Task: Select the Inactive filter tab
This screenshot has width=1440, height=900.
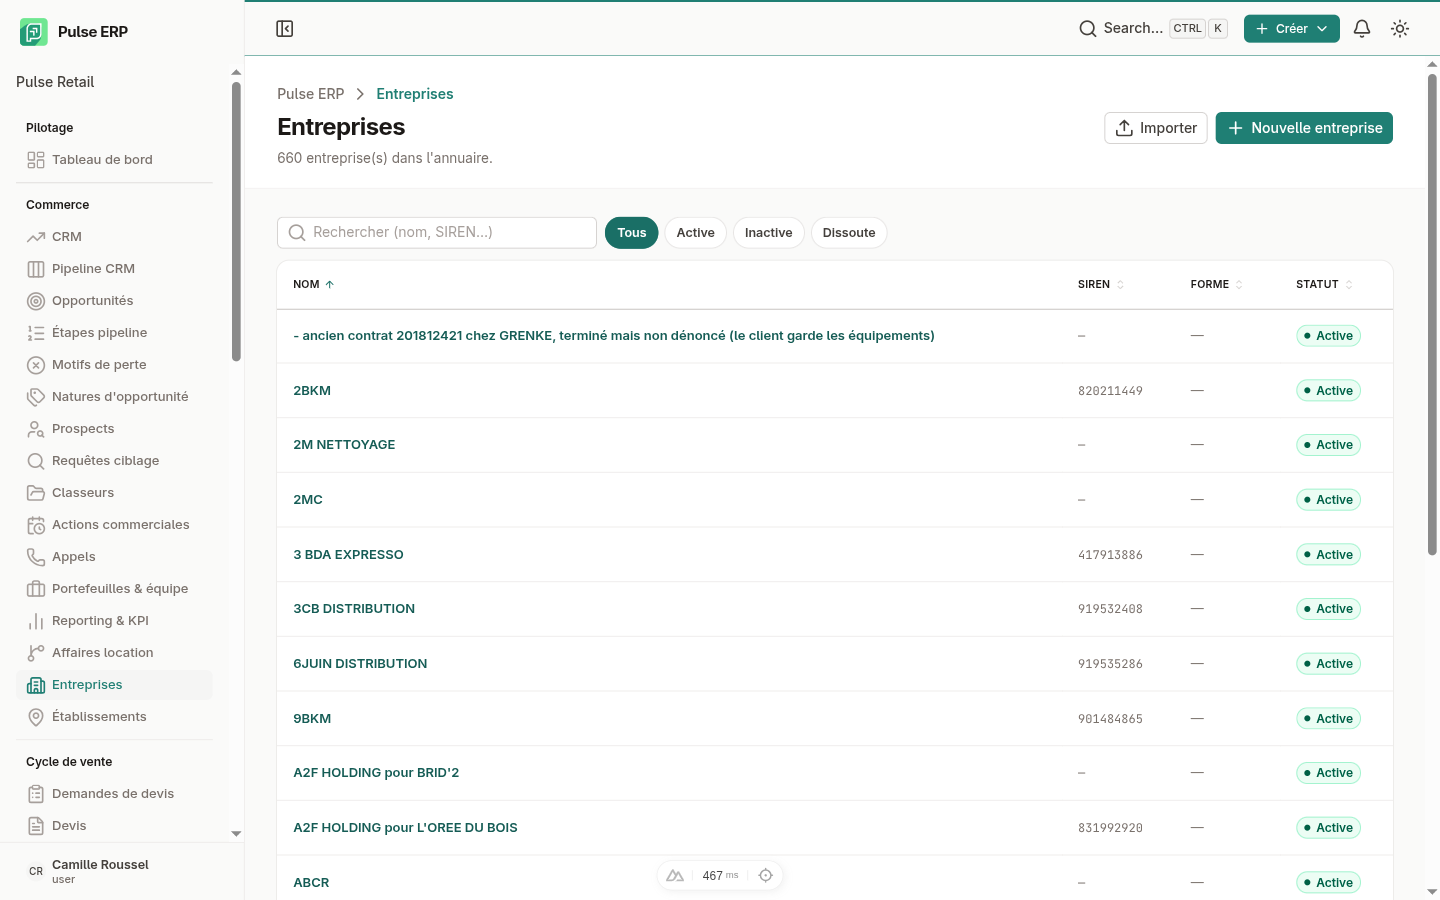Action: 768,233
